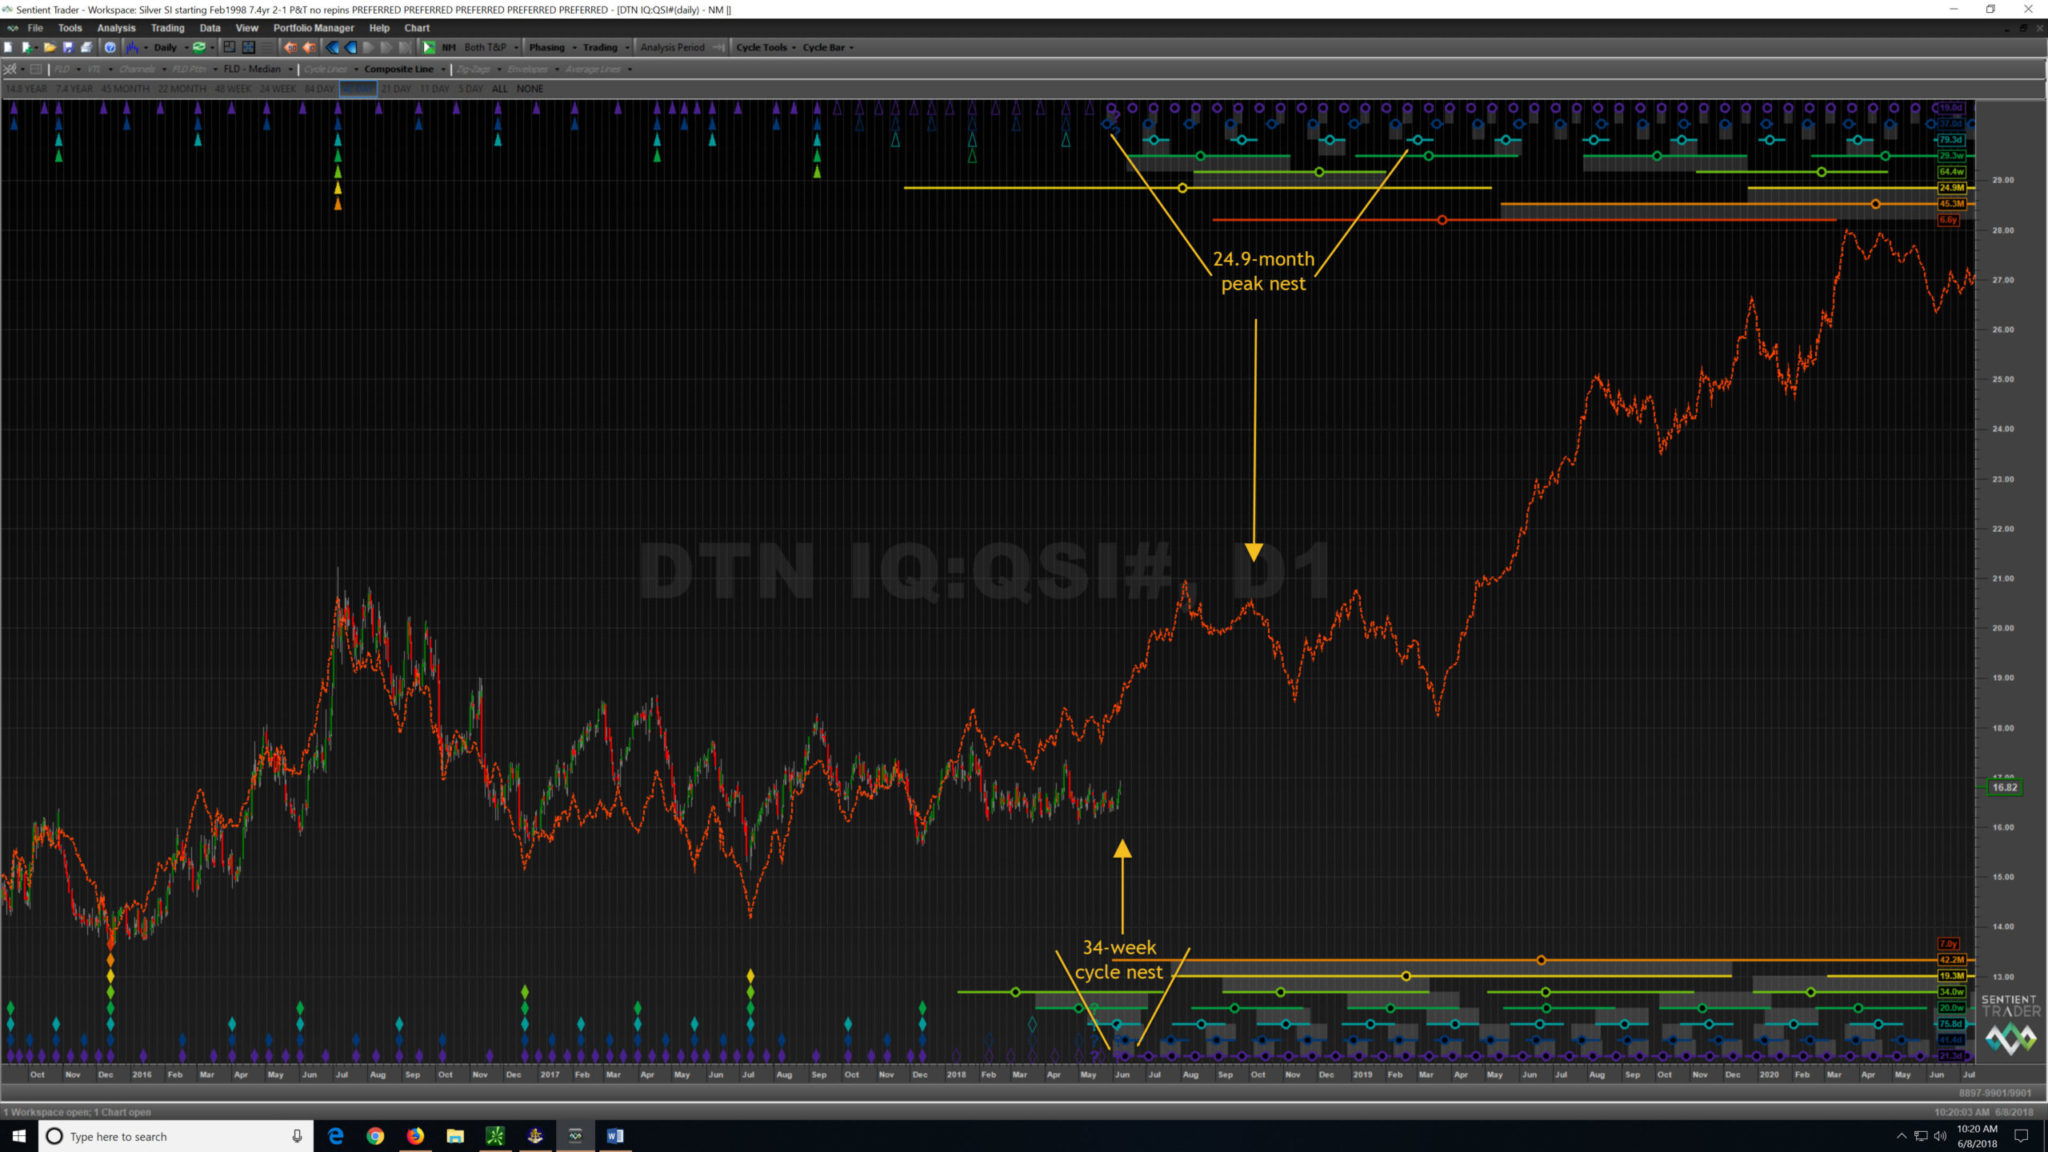
Task: Open the Tools menu
Action: (x=70, y=28)
